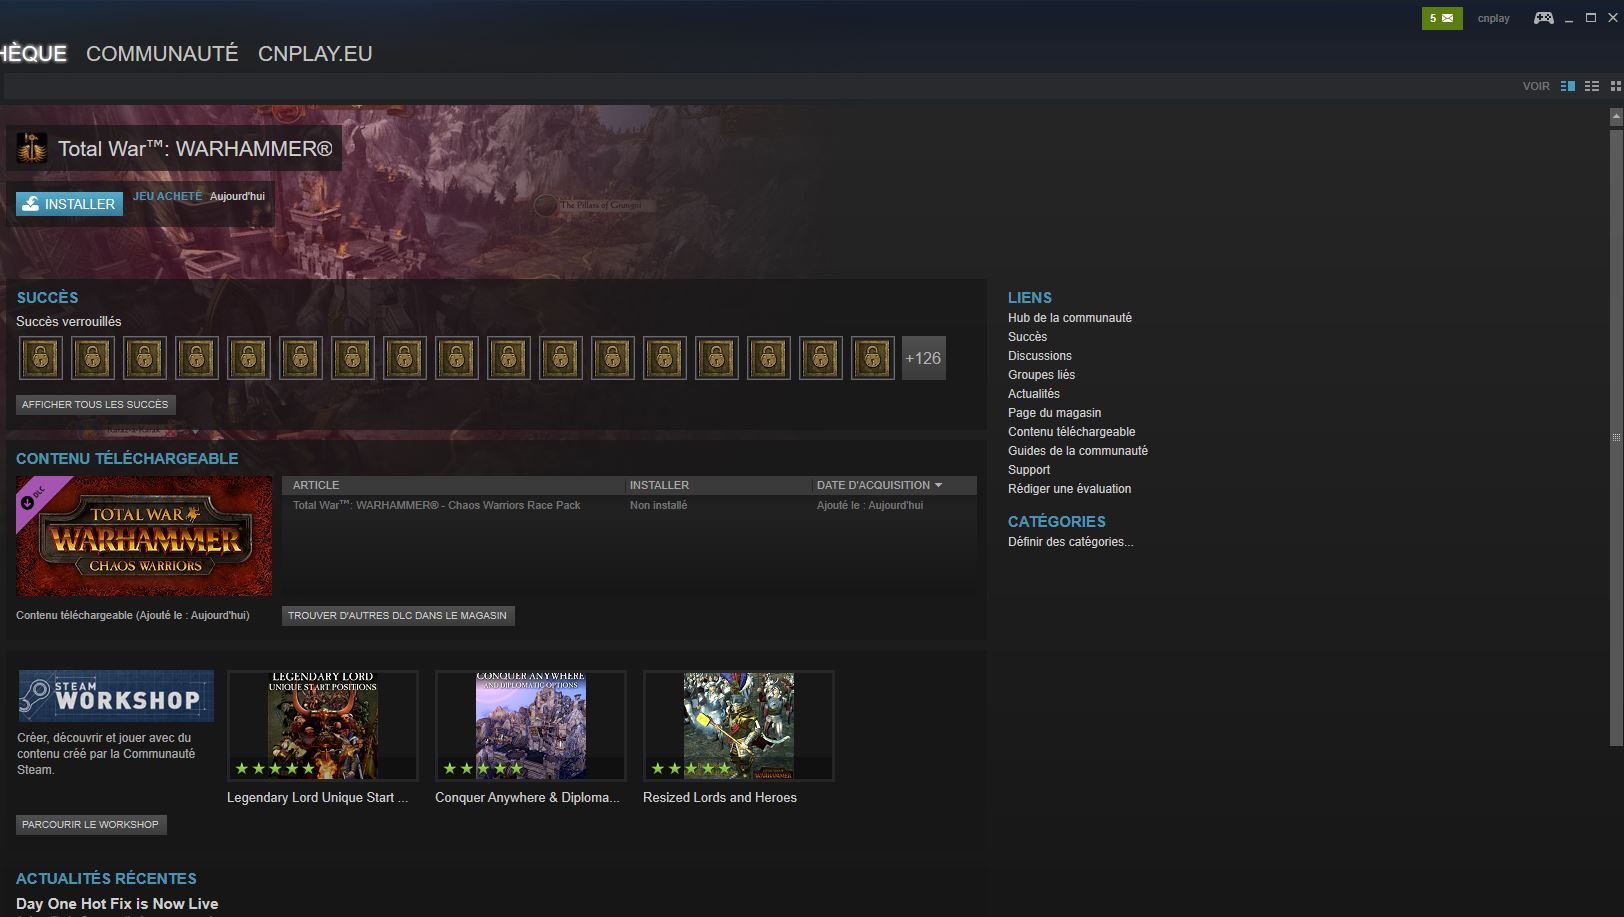Click the Succès section heading
The image size is (1624, 917).
pos(47,298)
